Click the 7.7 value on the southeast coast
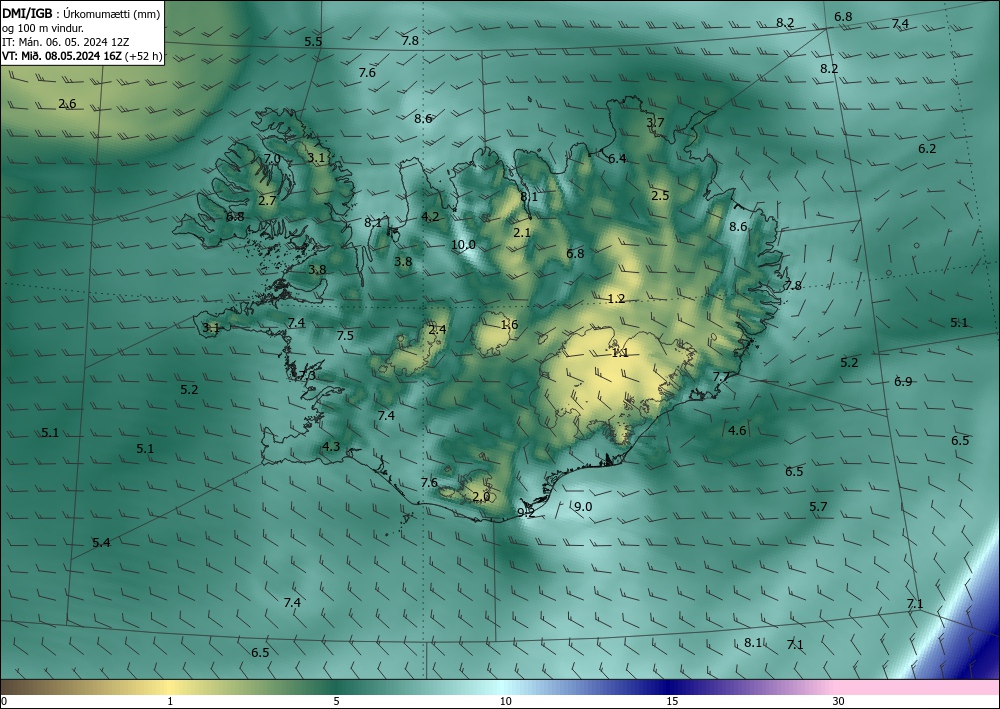This screenshot has height=709, width=1000. pyautogui.click(x=721, y=376)
